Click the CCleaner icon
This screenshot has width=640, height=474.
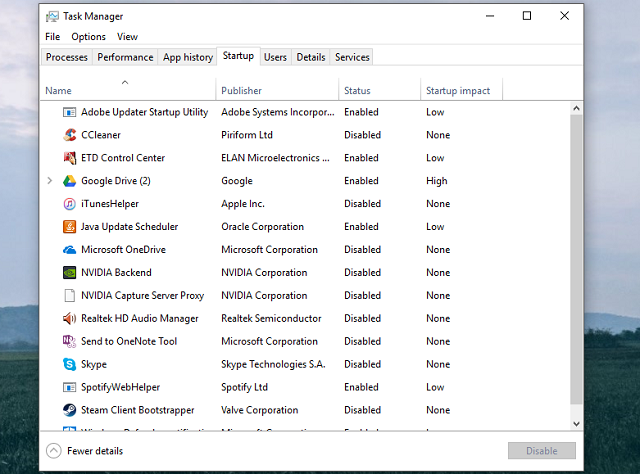[x=69, y=135]
